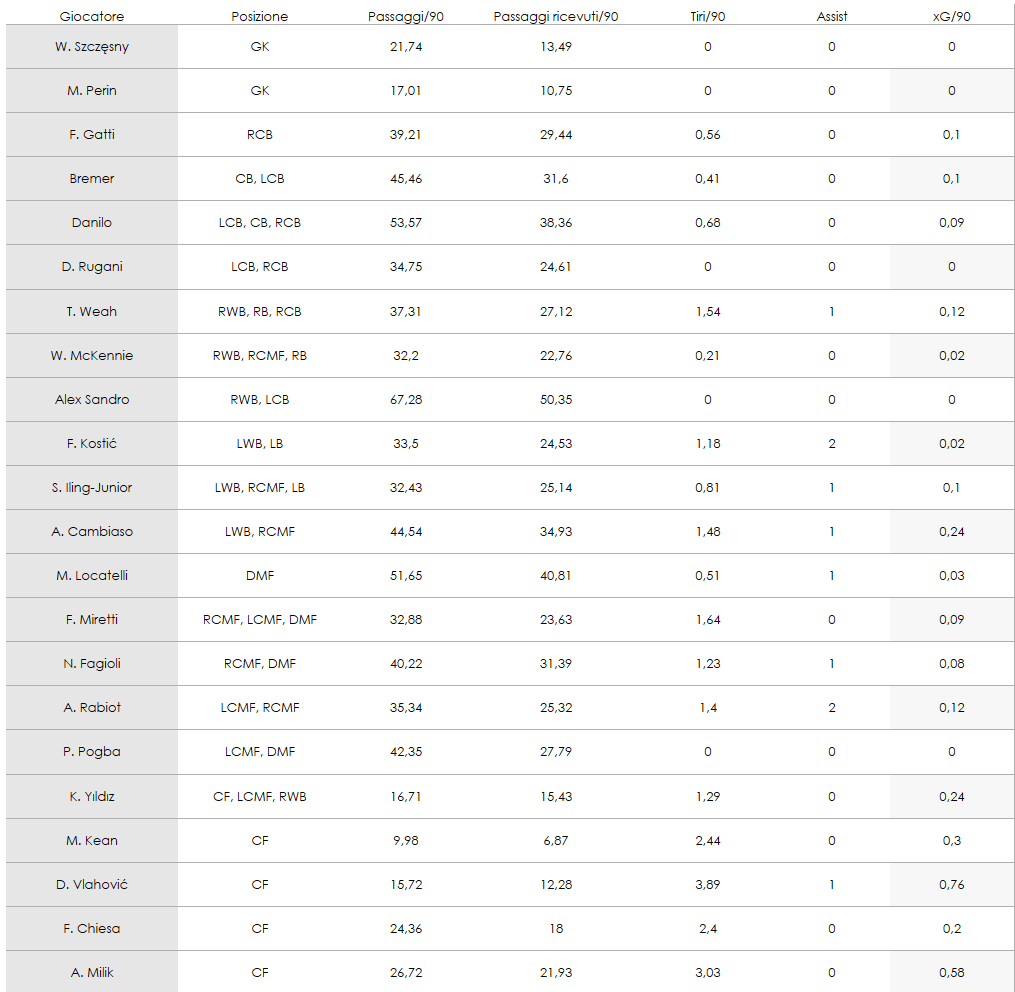This screenshot has width=1015, height=992.
Task: Select A. Milik player name cell
Action: tap(92, 973)
